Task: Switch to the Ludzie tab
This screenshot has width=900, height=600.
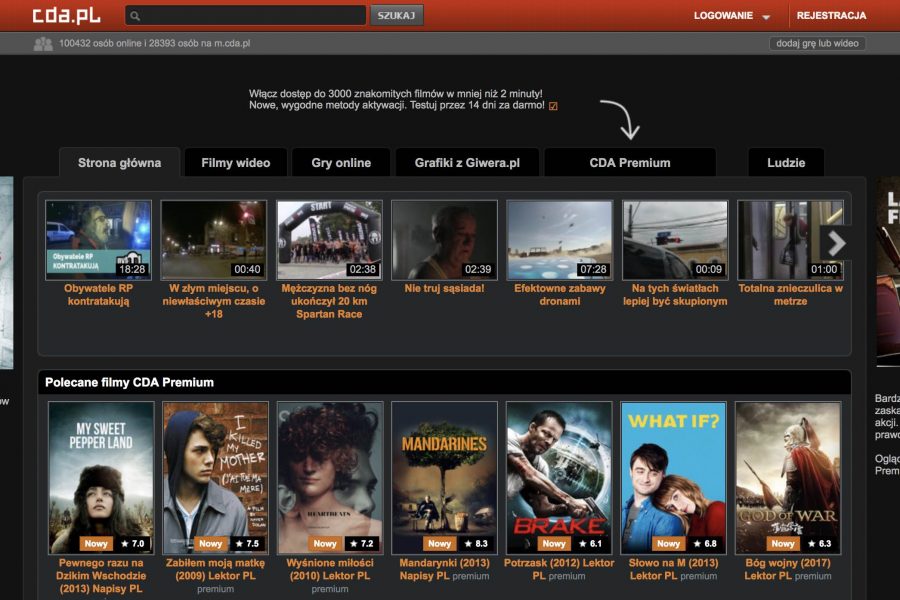Action: pyautogui.click(x=786, y=162)
